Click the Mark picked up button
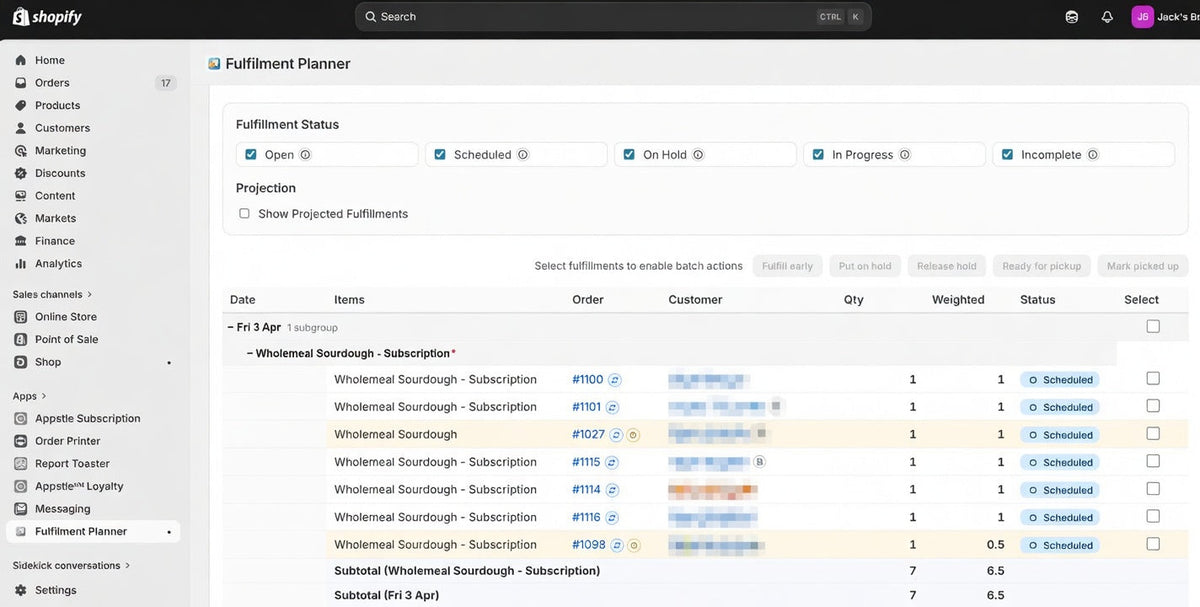The height and width of the screenshot is (607, 1200). coord(1143,266)
